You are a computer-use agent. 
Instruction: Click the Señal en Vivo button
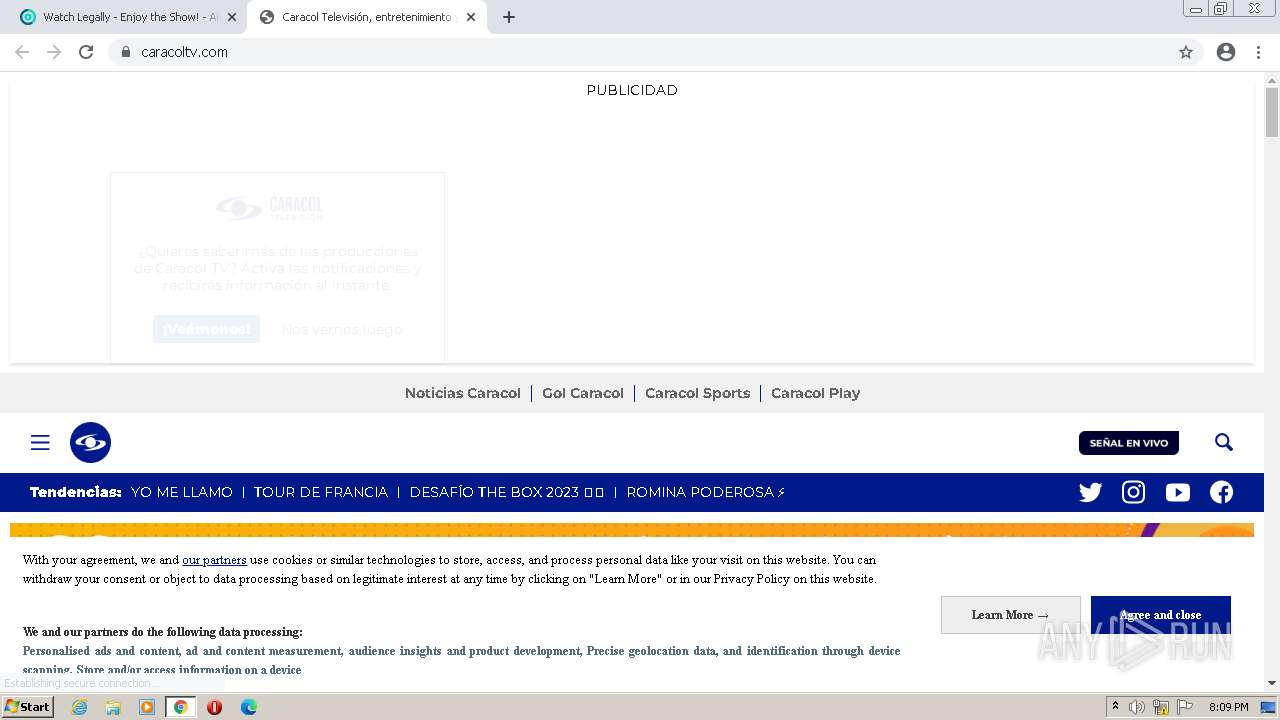[x=1129, y=443]
